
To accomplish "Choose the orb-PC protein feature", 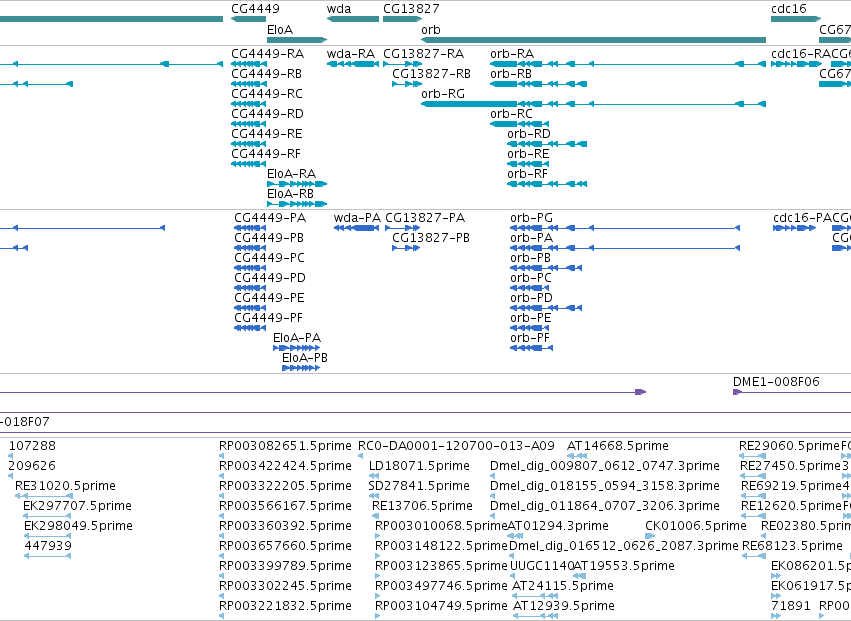I will coord(530,288).
